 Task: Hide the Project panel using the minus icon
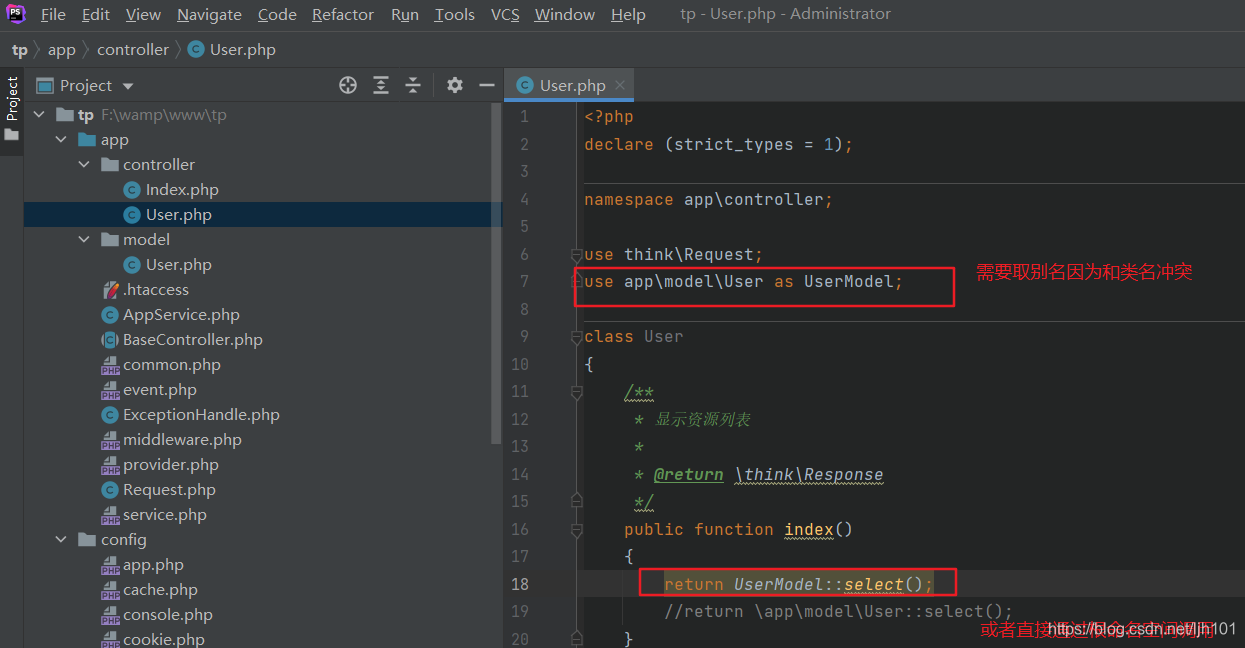487,85
